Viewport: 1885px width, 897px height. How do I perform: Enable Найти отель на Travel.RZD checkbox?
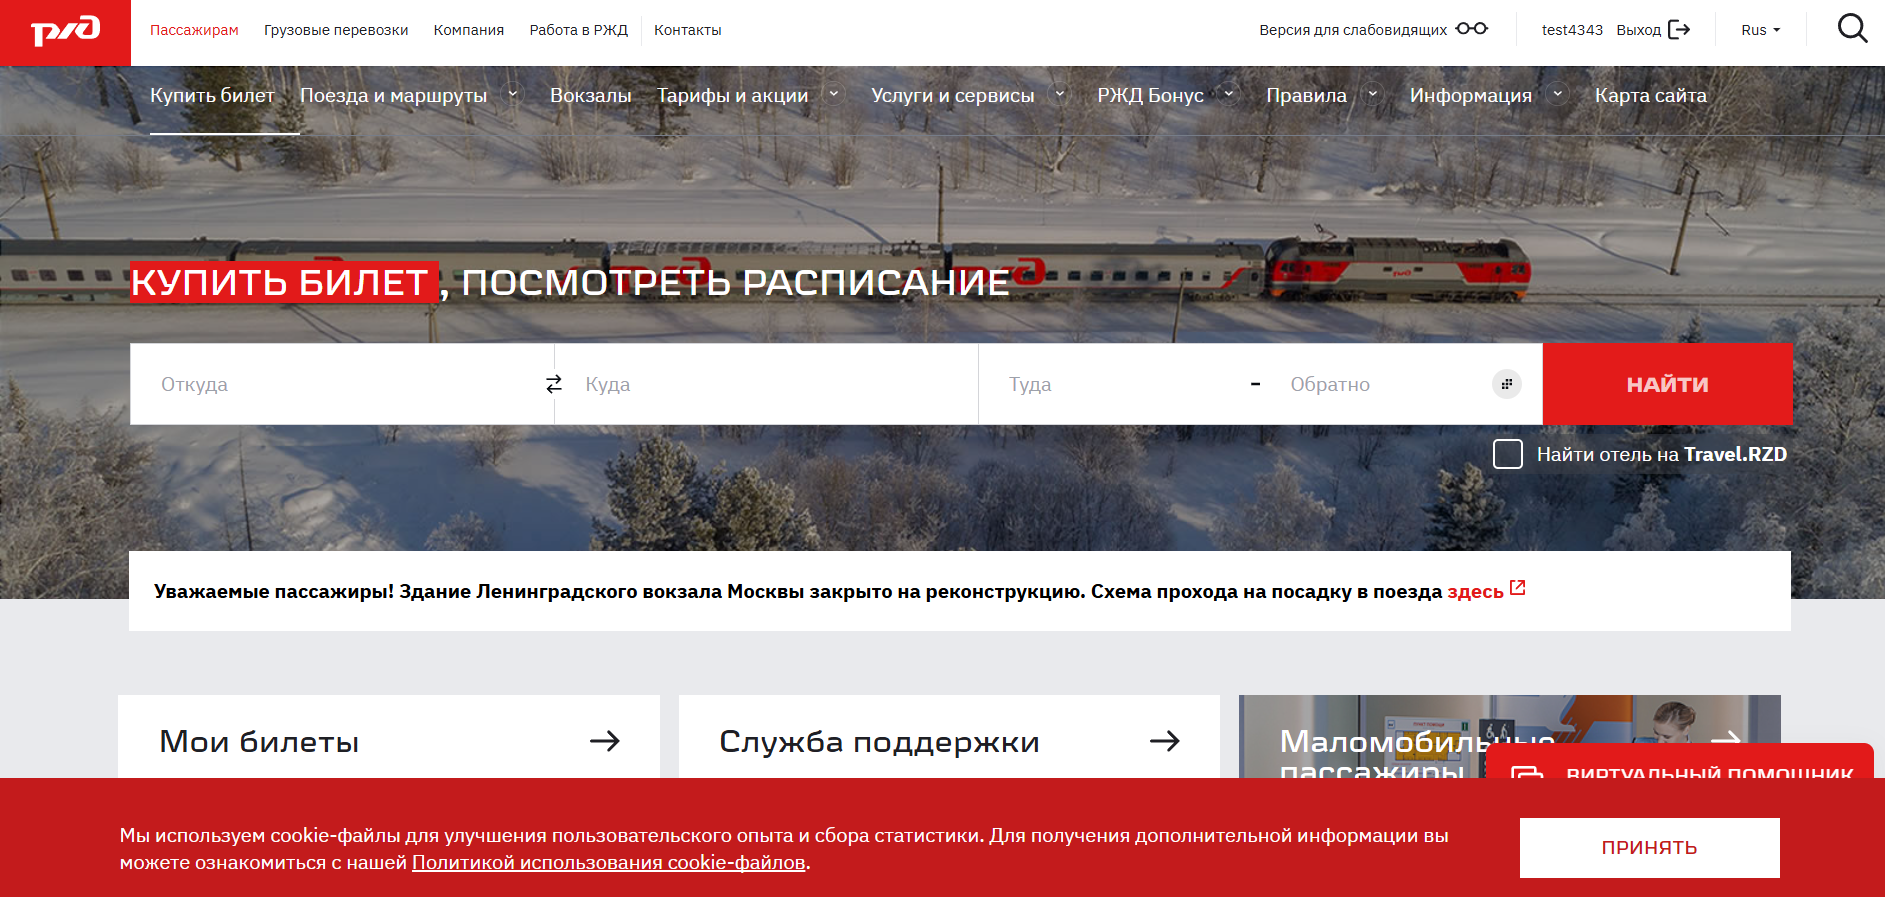(x=1507, y=454)
